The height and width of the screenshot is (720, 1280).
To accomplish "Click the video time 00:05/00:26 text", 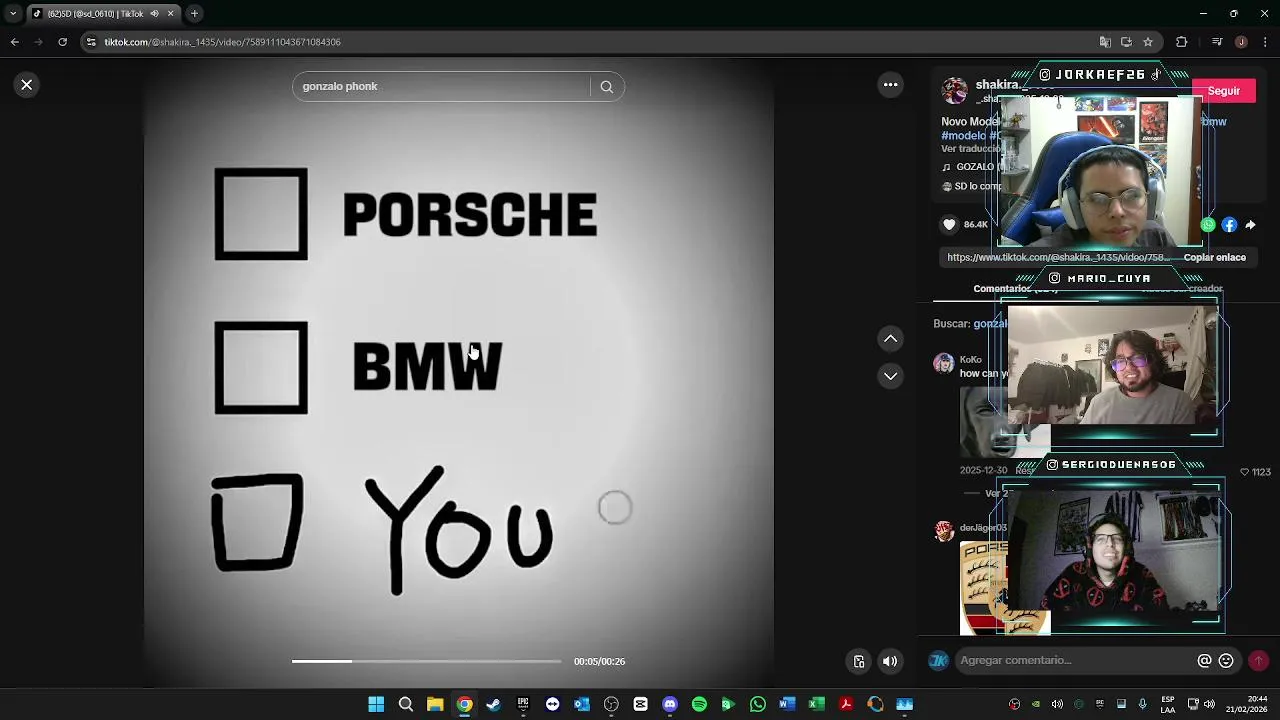I will coord(599,661).
